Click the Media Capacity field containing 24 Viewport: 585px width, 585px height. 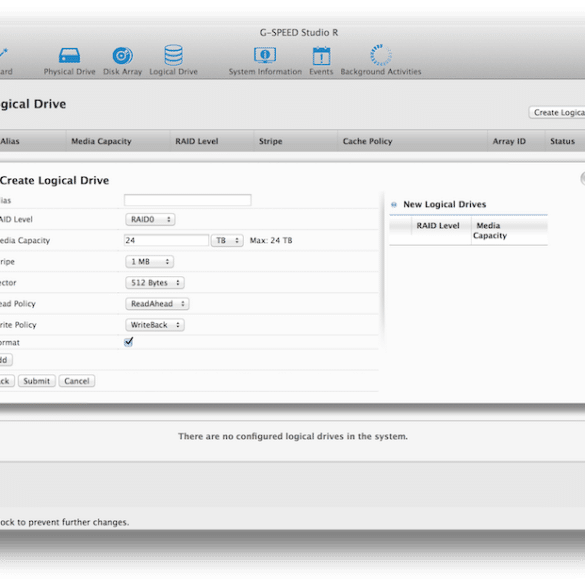pyautogui.click(x=166, y=240)
